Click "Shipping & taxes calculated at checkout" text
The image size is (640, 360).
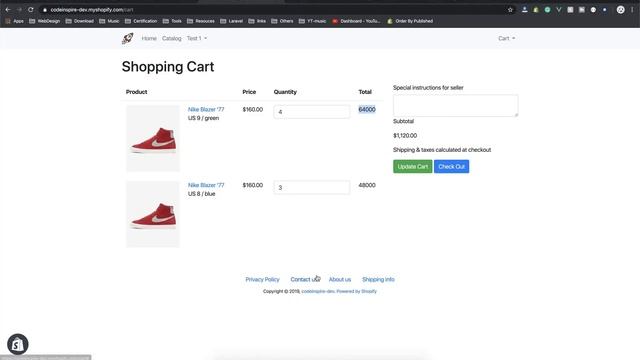coord(442,150)
